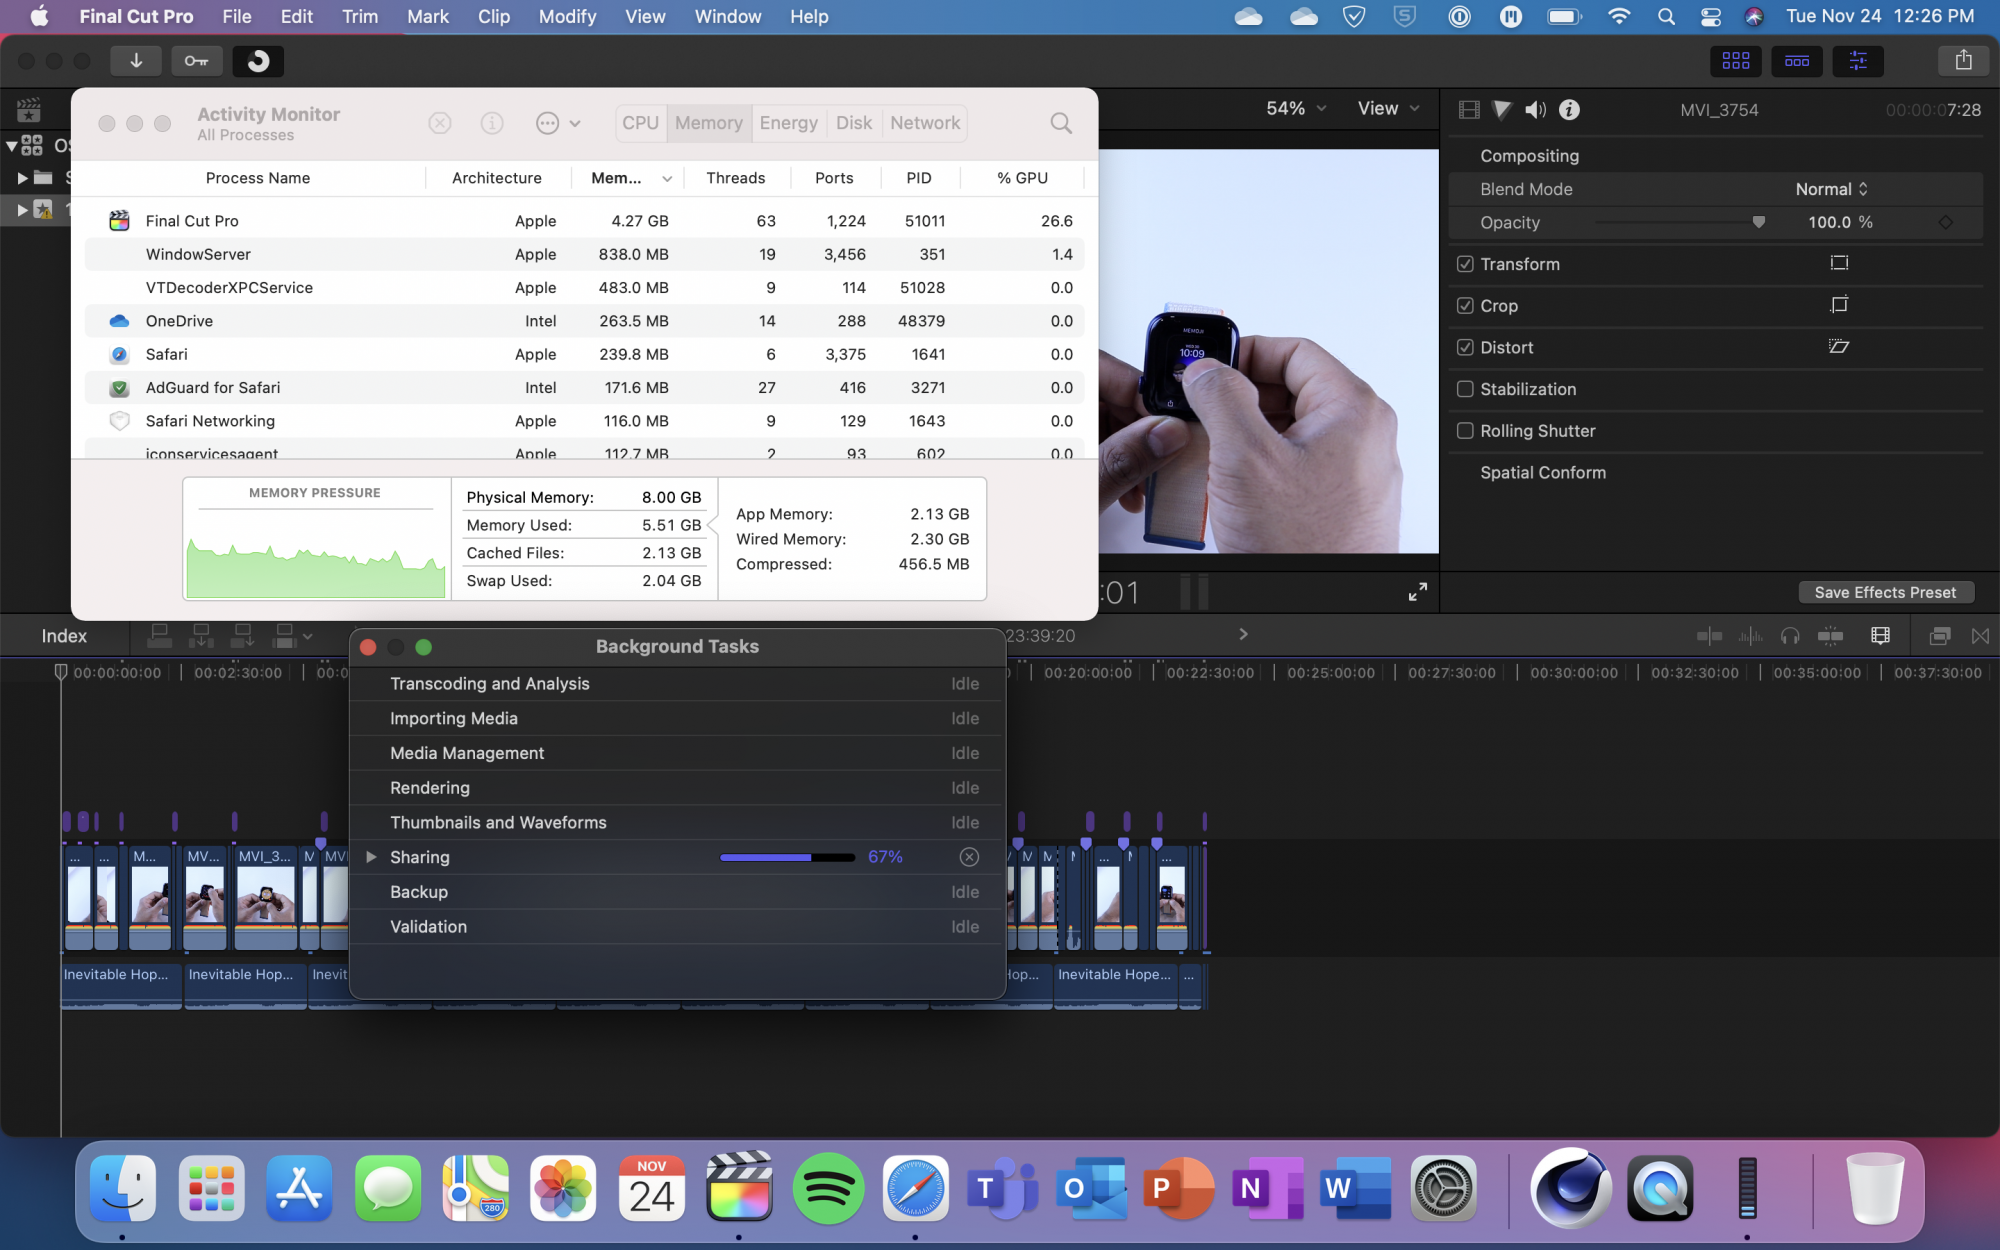Uncheck the Crop checkbox
2000x1250 pixels.
[x=1465, y=306]
